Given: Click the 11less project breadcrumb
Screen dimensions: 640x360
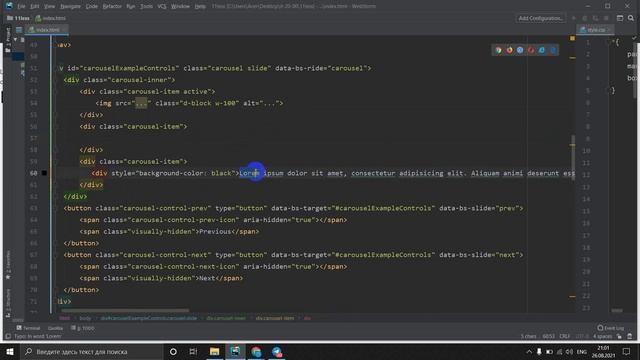Looking at the screenshot, I should 18,18.
